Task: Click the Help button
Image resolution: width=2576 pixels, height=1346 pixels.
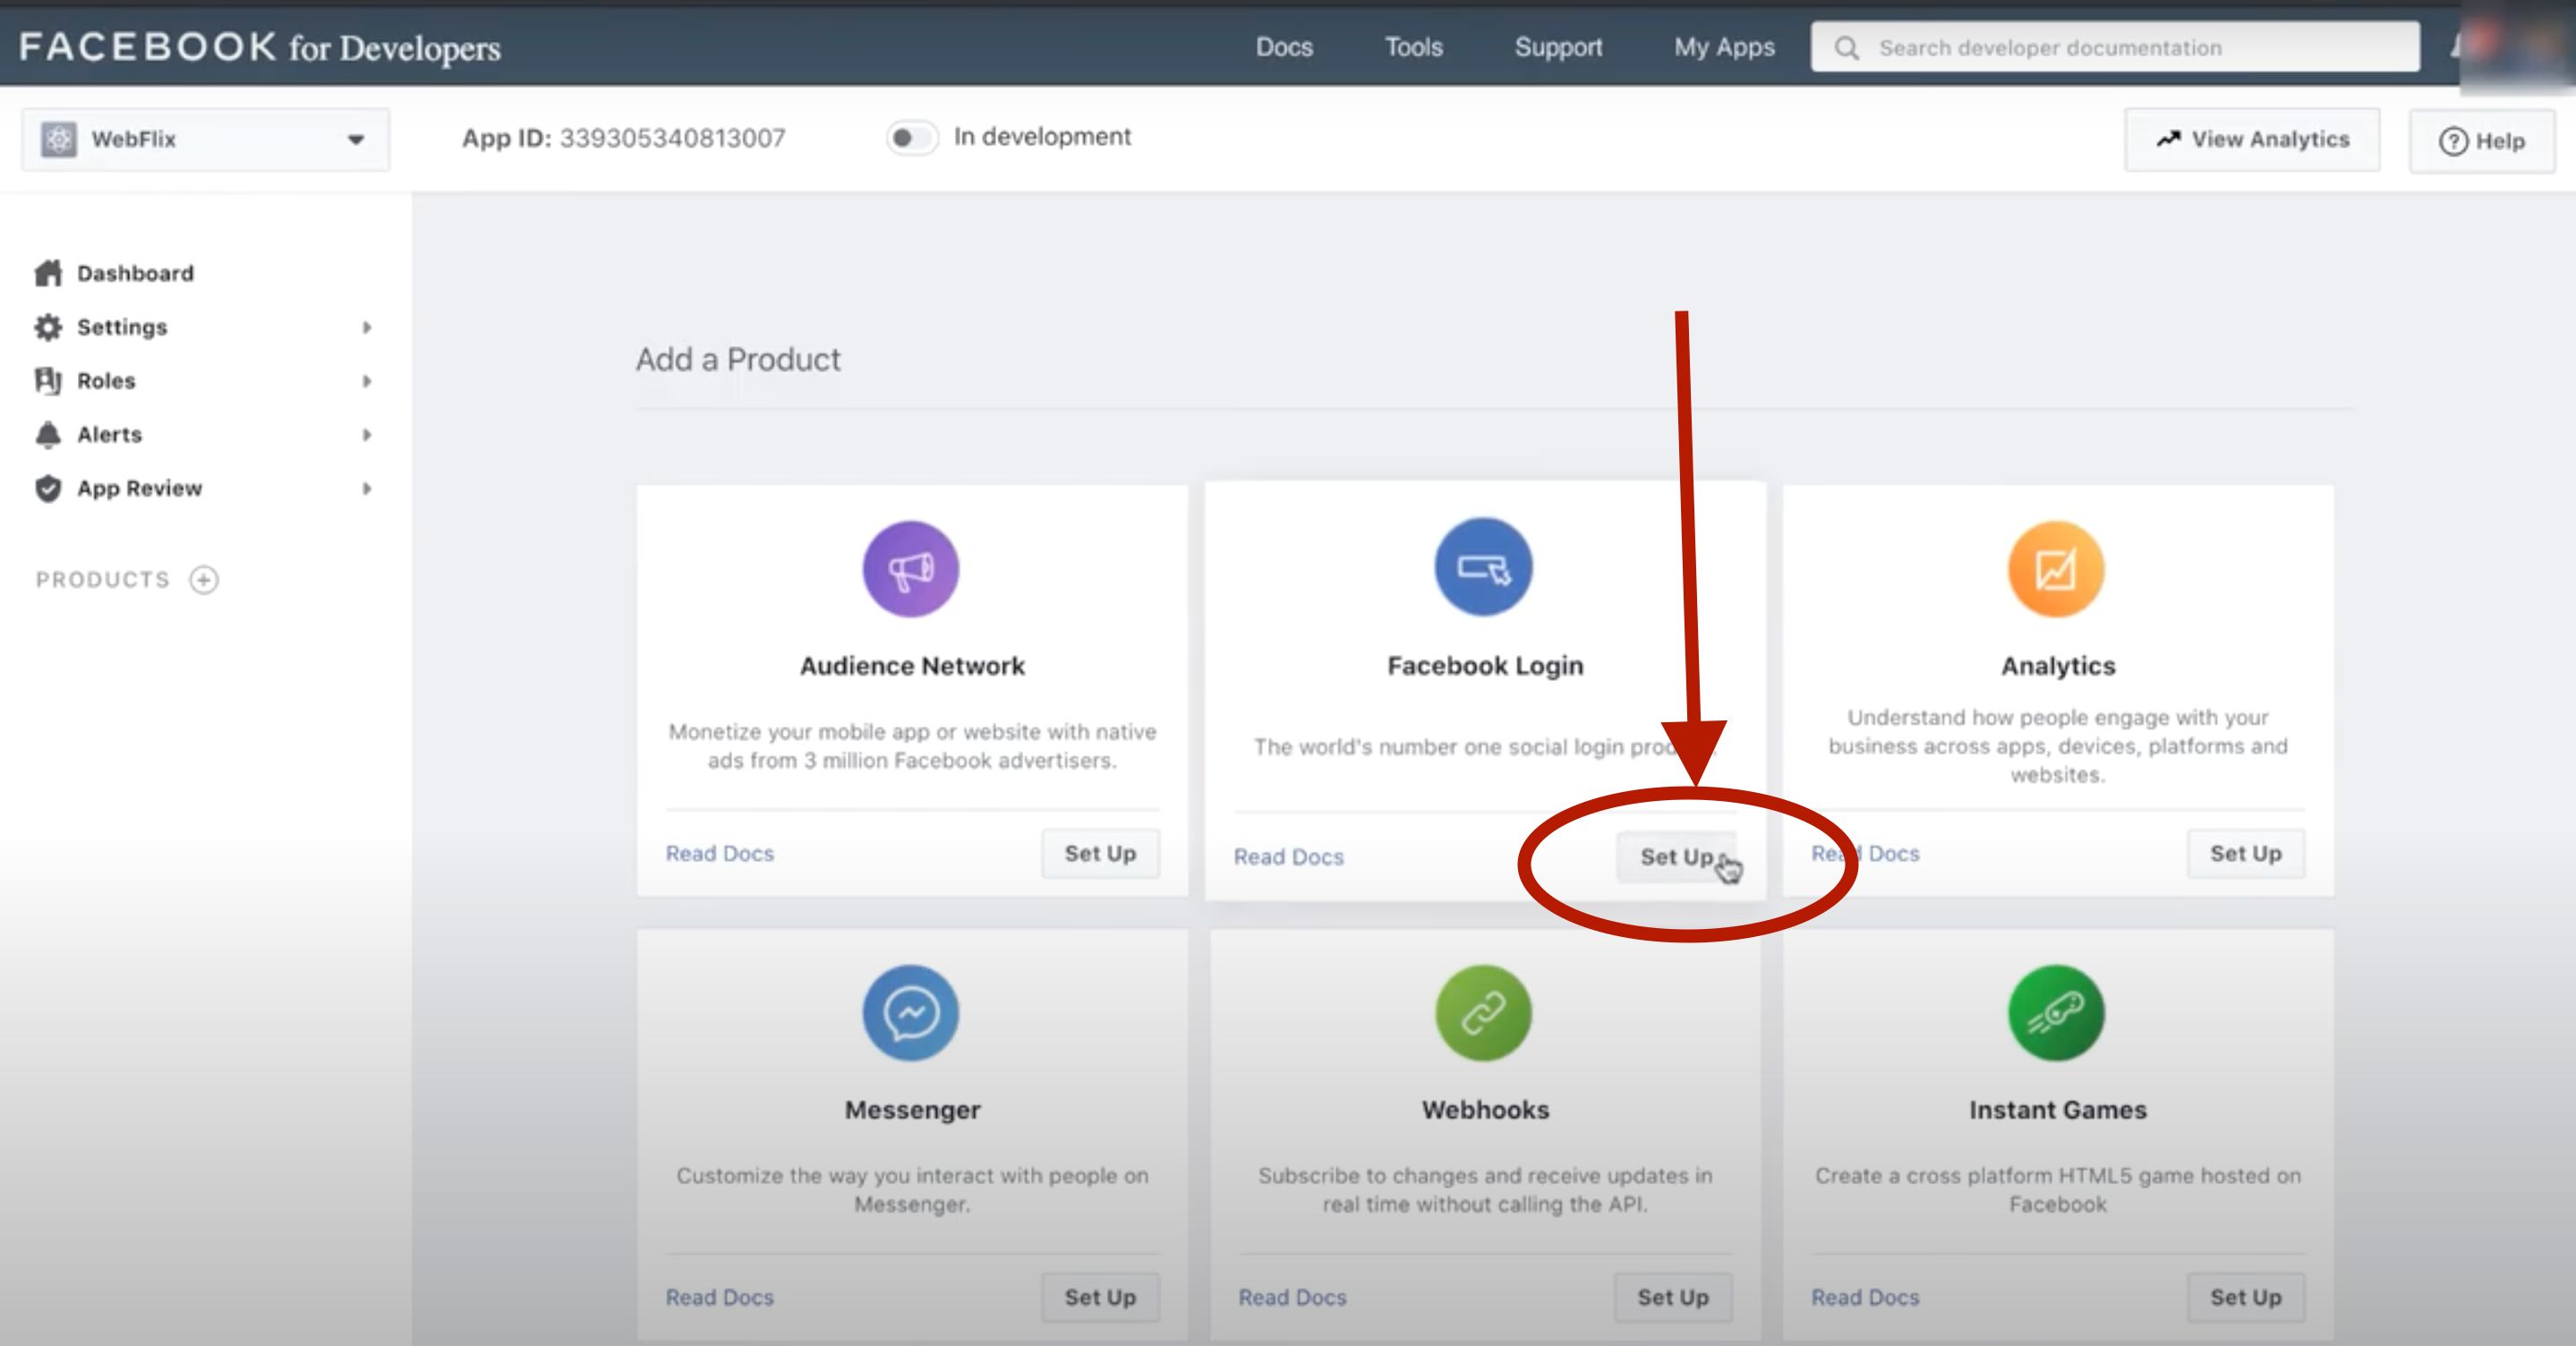Action: coord(2481,141)
